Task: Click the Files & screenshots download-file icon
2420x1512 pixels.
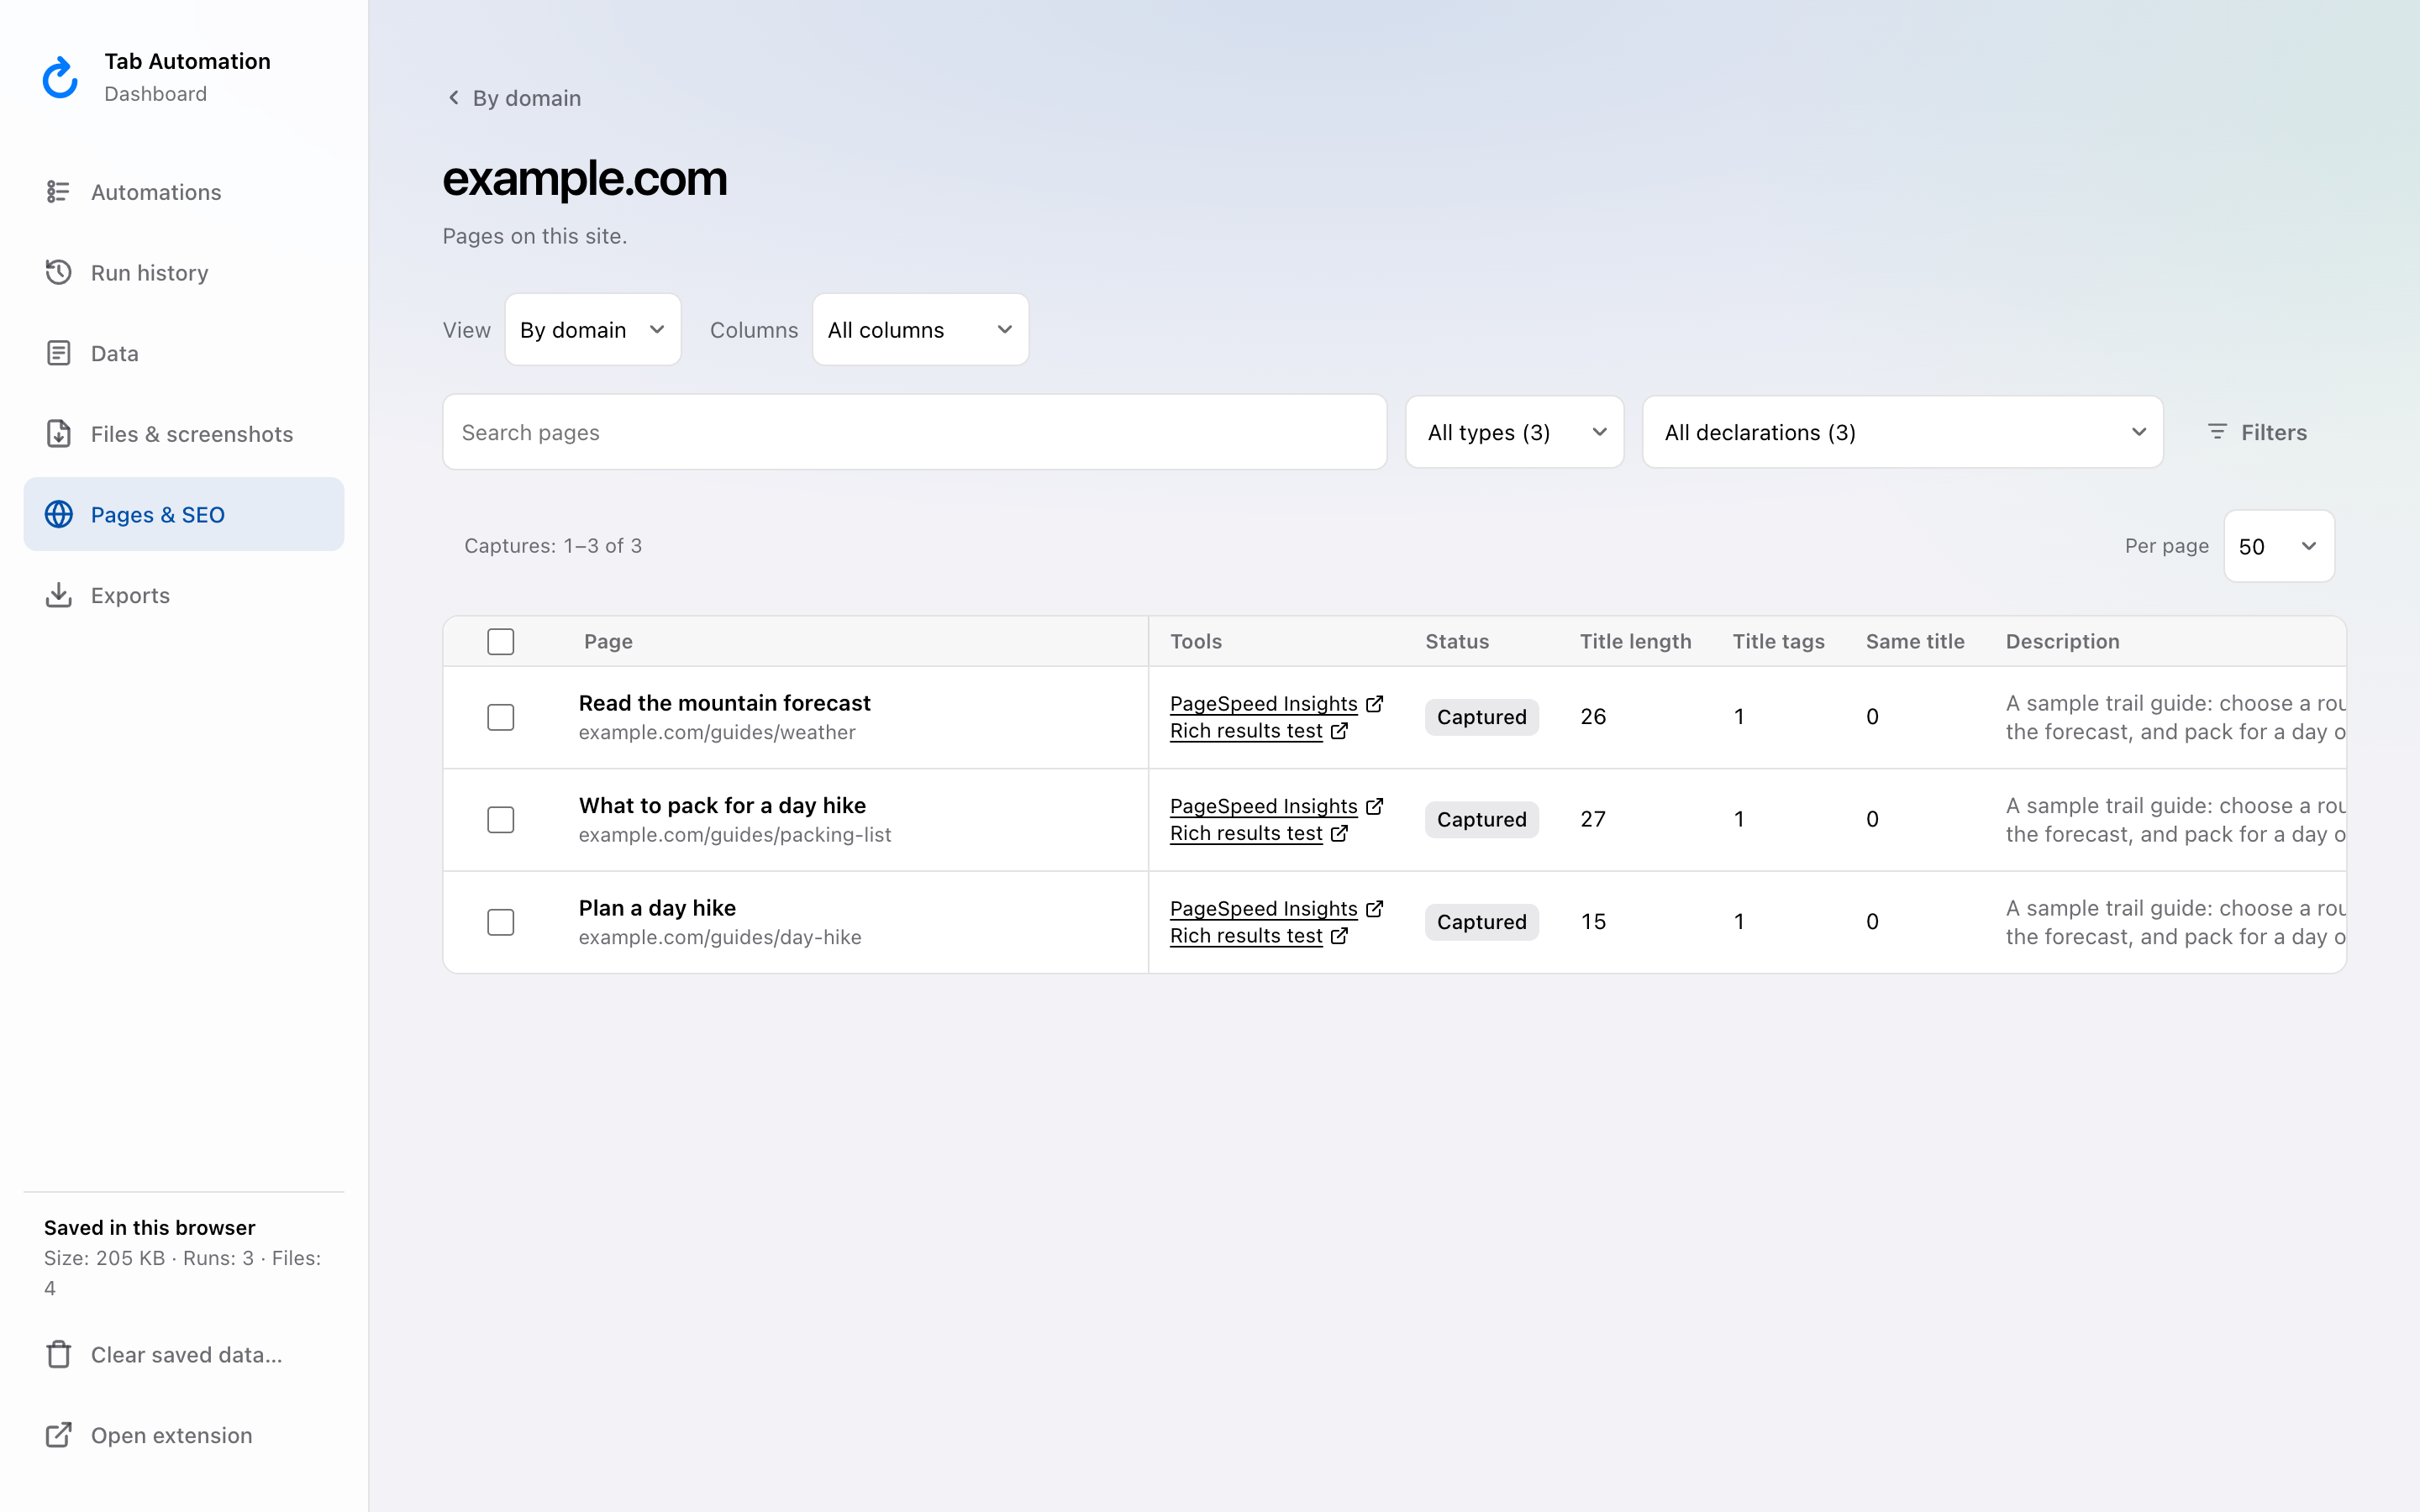Action: [58, 433]
